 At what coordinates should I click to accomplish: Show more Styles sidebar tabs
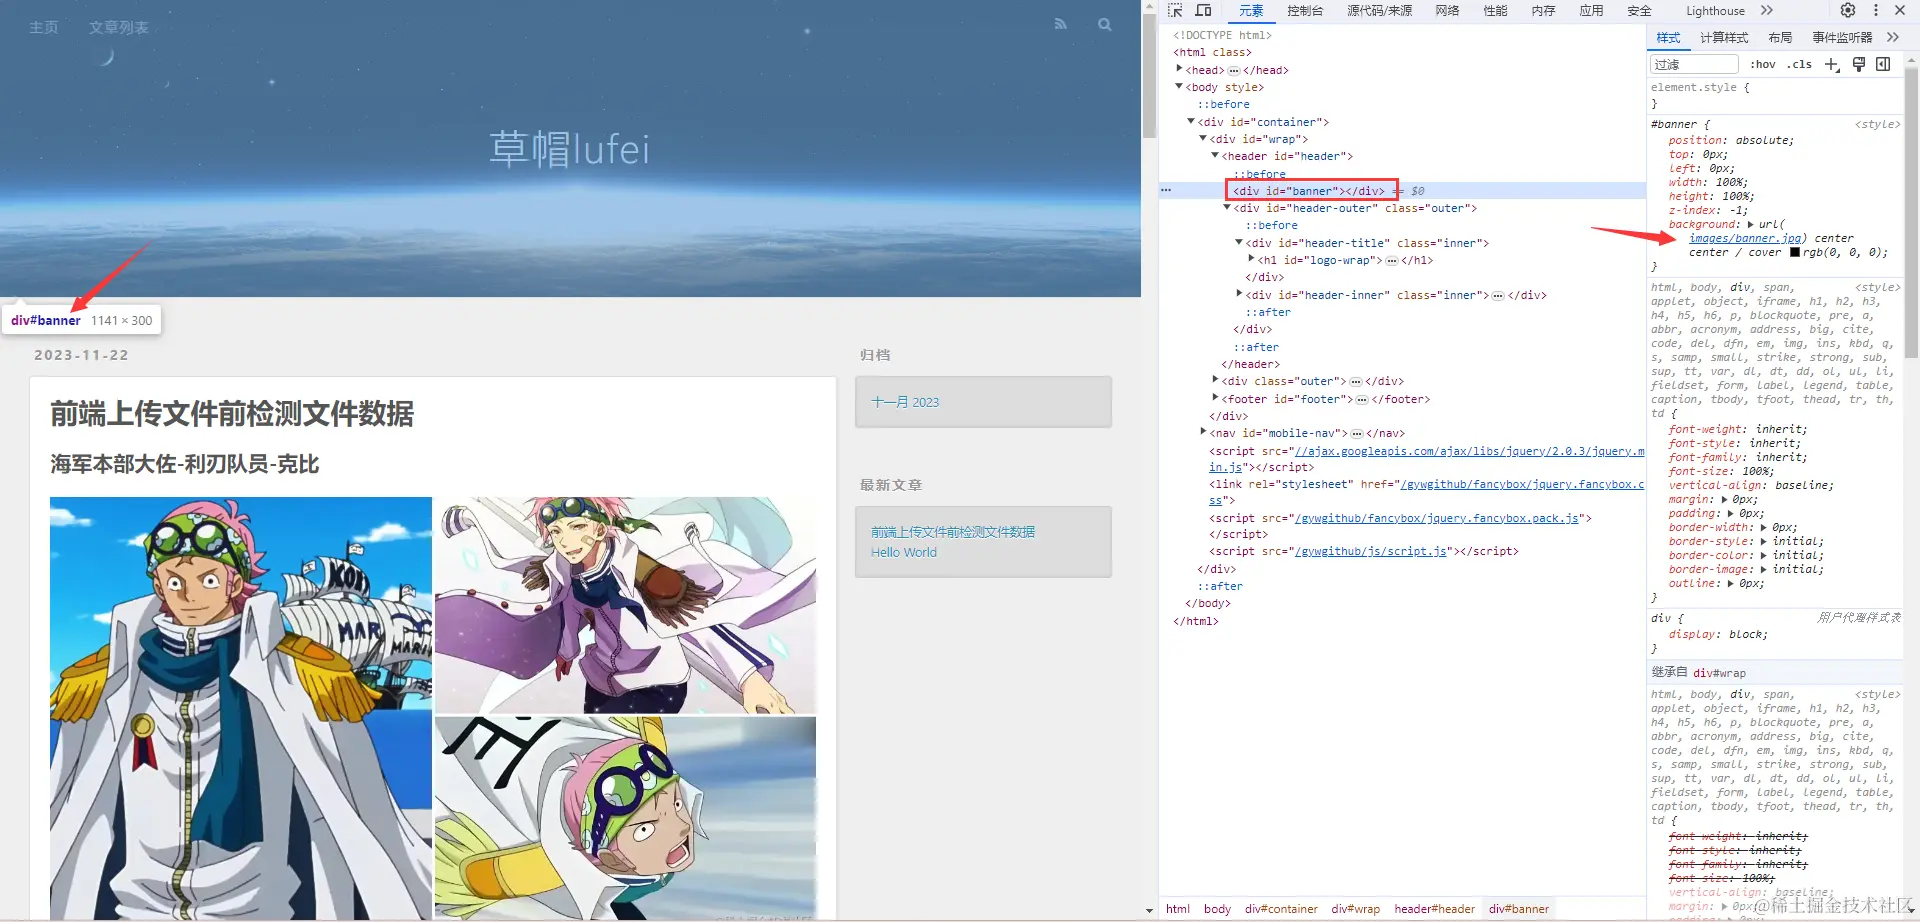(1892, 37)
